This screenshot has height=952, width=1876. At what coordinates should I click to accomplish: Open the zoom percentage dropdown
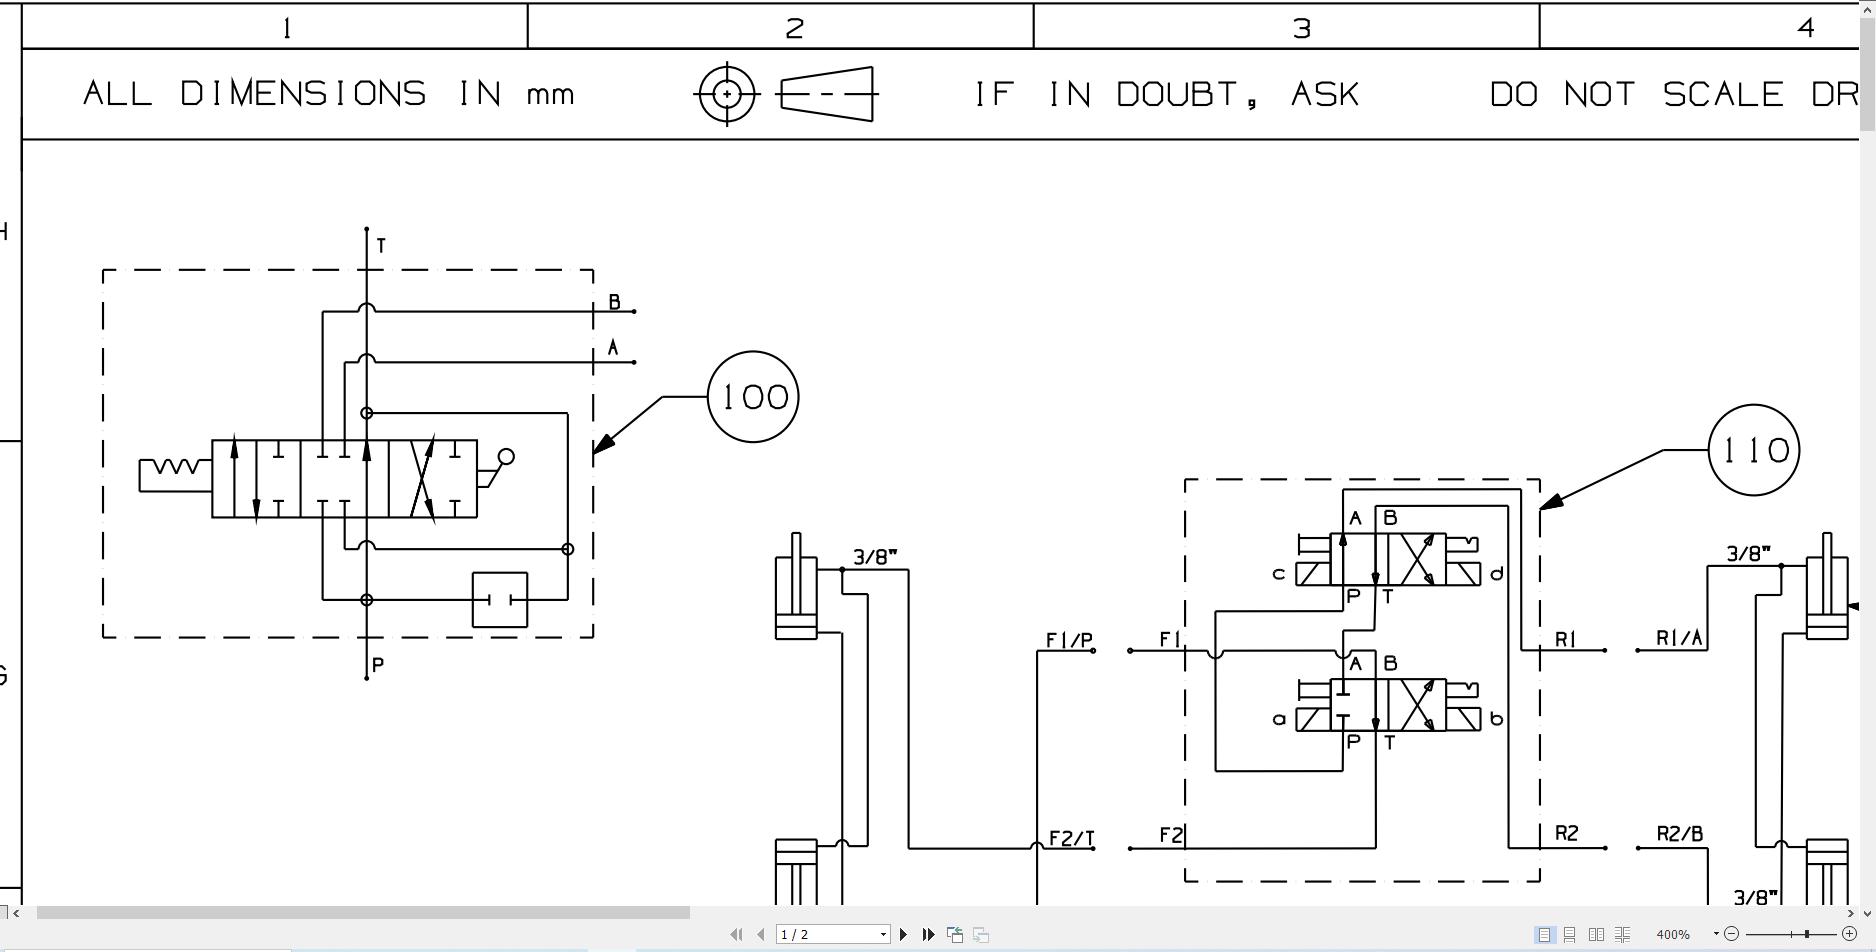1717,934
